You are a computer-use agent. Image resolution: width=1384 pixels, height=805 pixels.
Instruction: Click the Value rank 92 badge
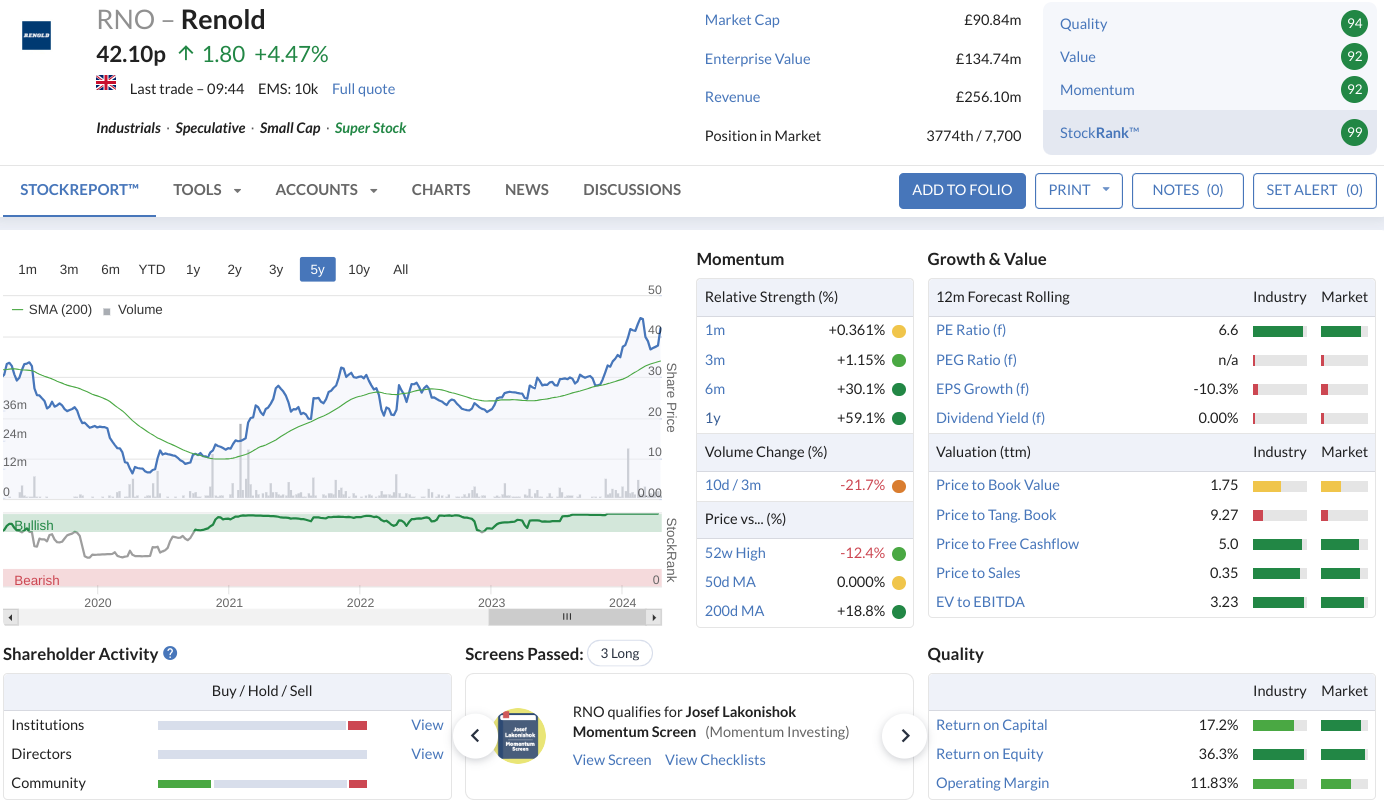click(1354, 57)
